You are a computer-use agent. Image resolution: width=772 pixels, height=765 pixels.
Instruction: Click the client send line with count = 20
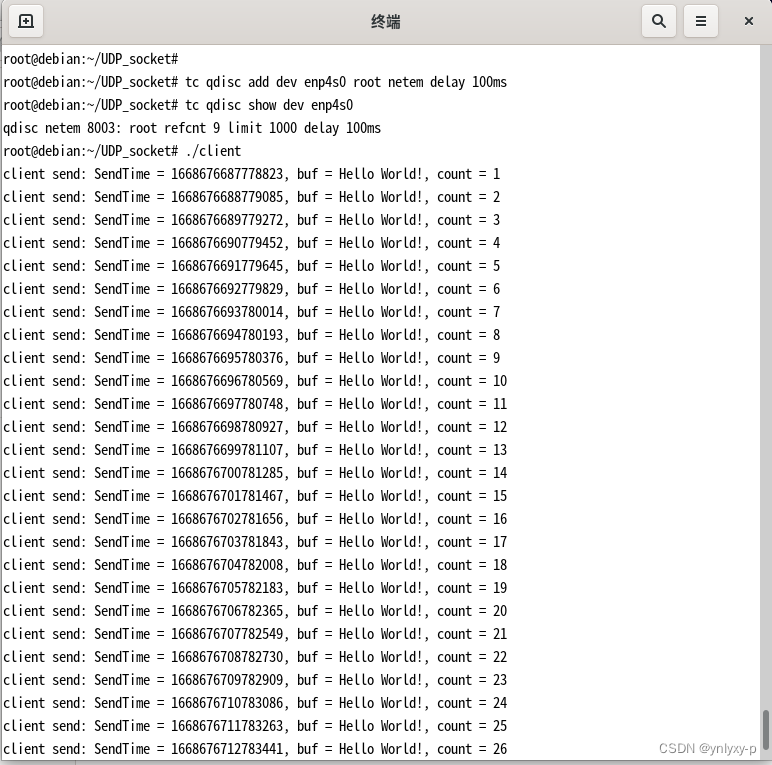tap(255, 611)
